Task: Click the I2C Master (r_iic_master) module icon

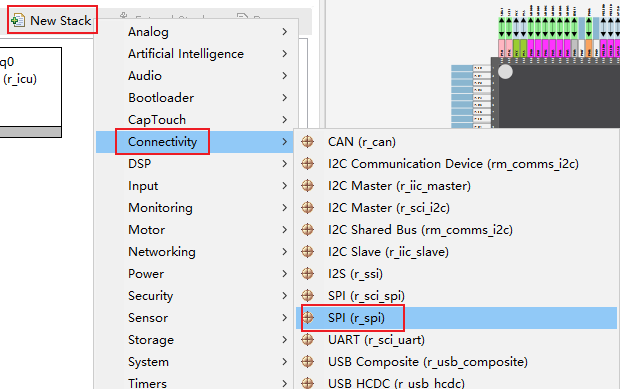Action: click(308, 185)
